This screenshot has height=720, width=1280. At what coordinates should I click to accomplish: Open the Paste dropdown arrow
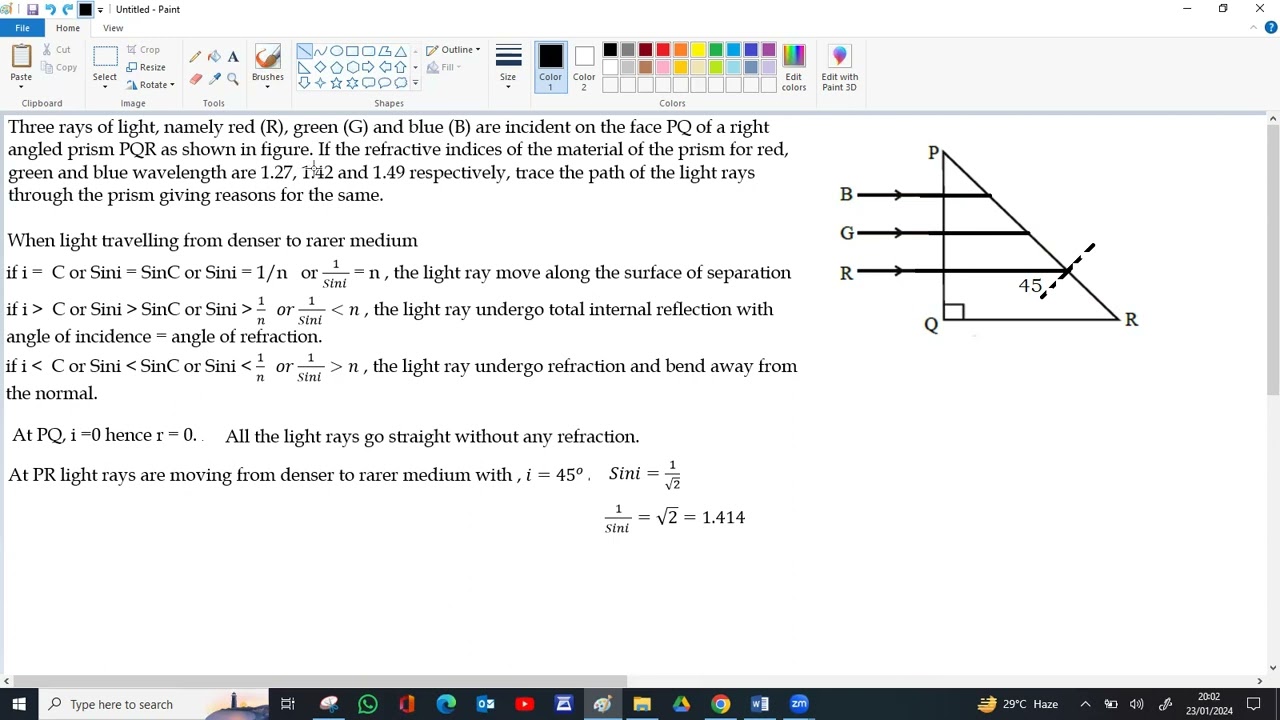[x=21, y=87]
